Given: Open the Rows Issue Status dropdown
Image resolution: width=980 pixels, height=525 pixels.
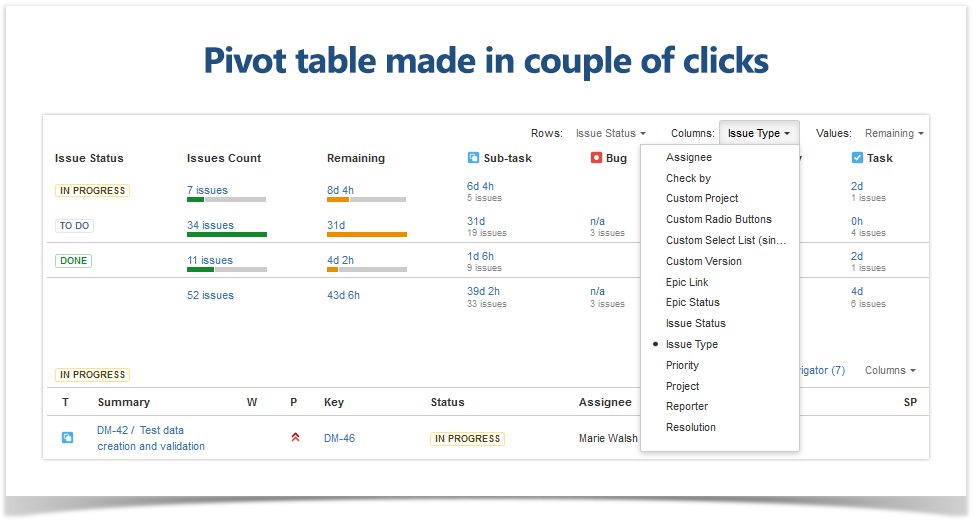Looking at the screenshot, I should 611,133.
